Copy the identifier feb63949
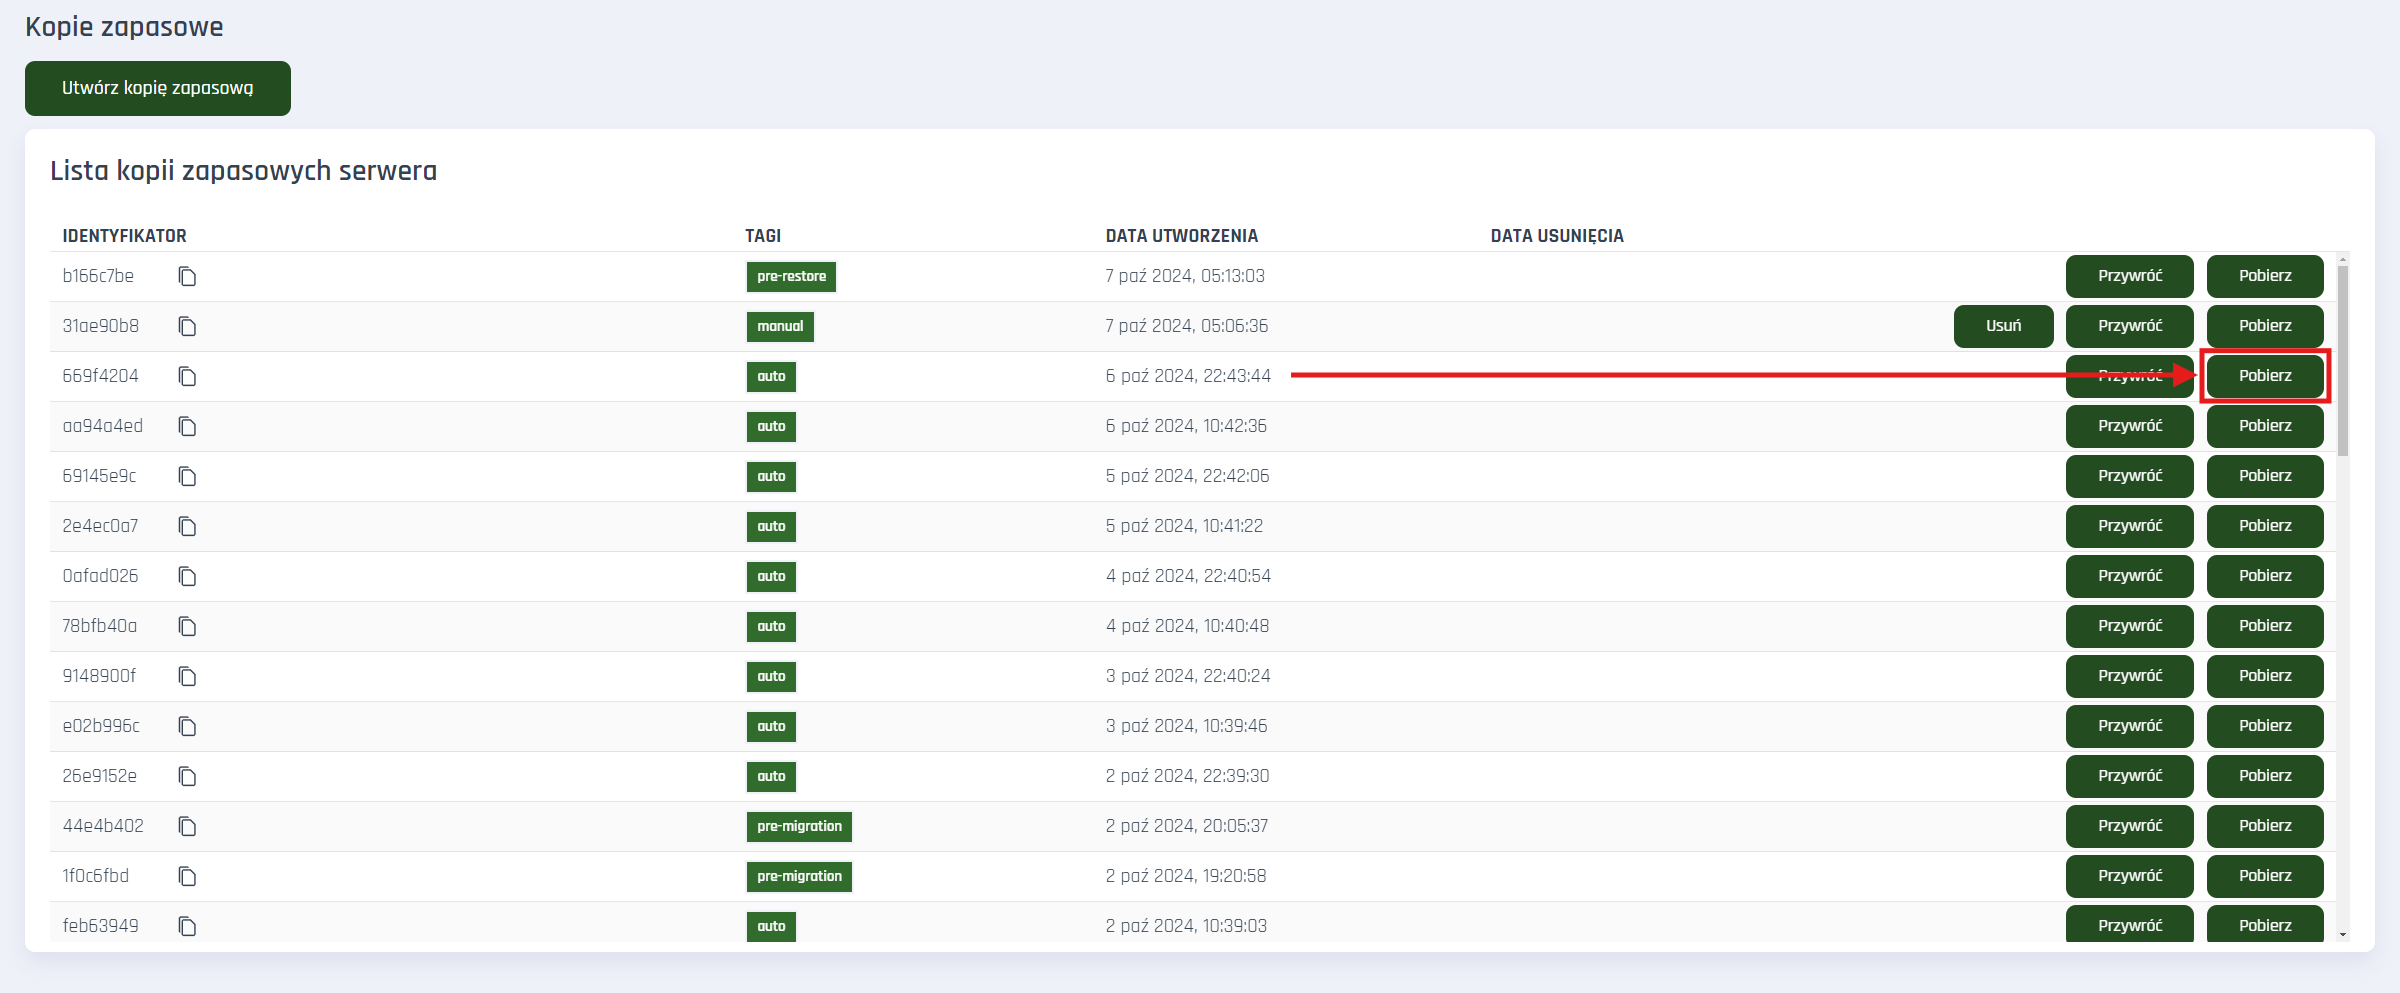 click(187, 926)
